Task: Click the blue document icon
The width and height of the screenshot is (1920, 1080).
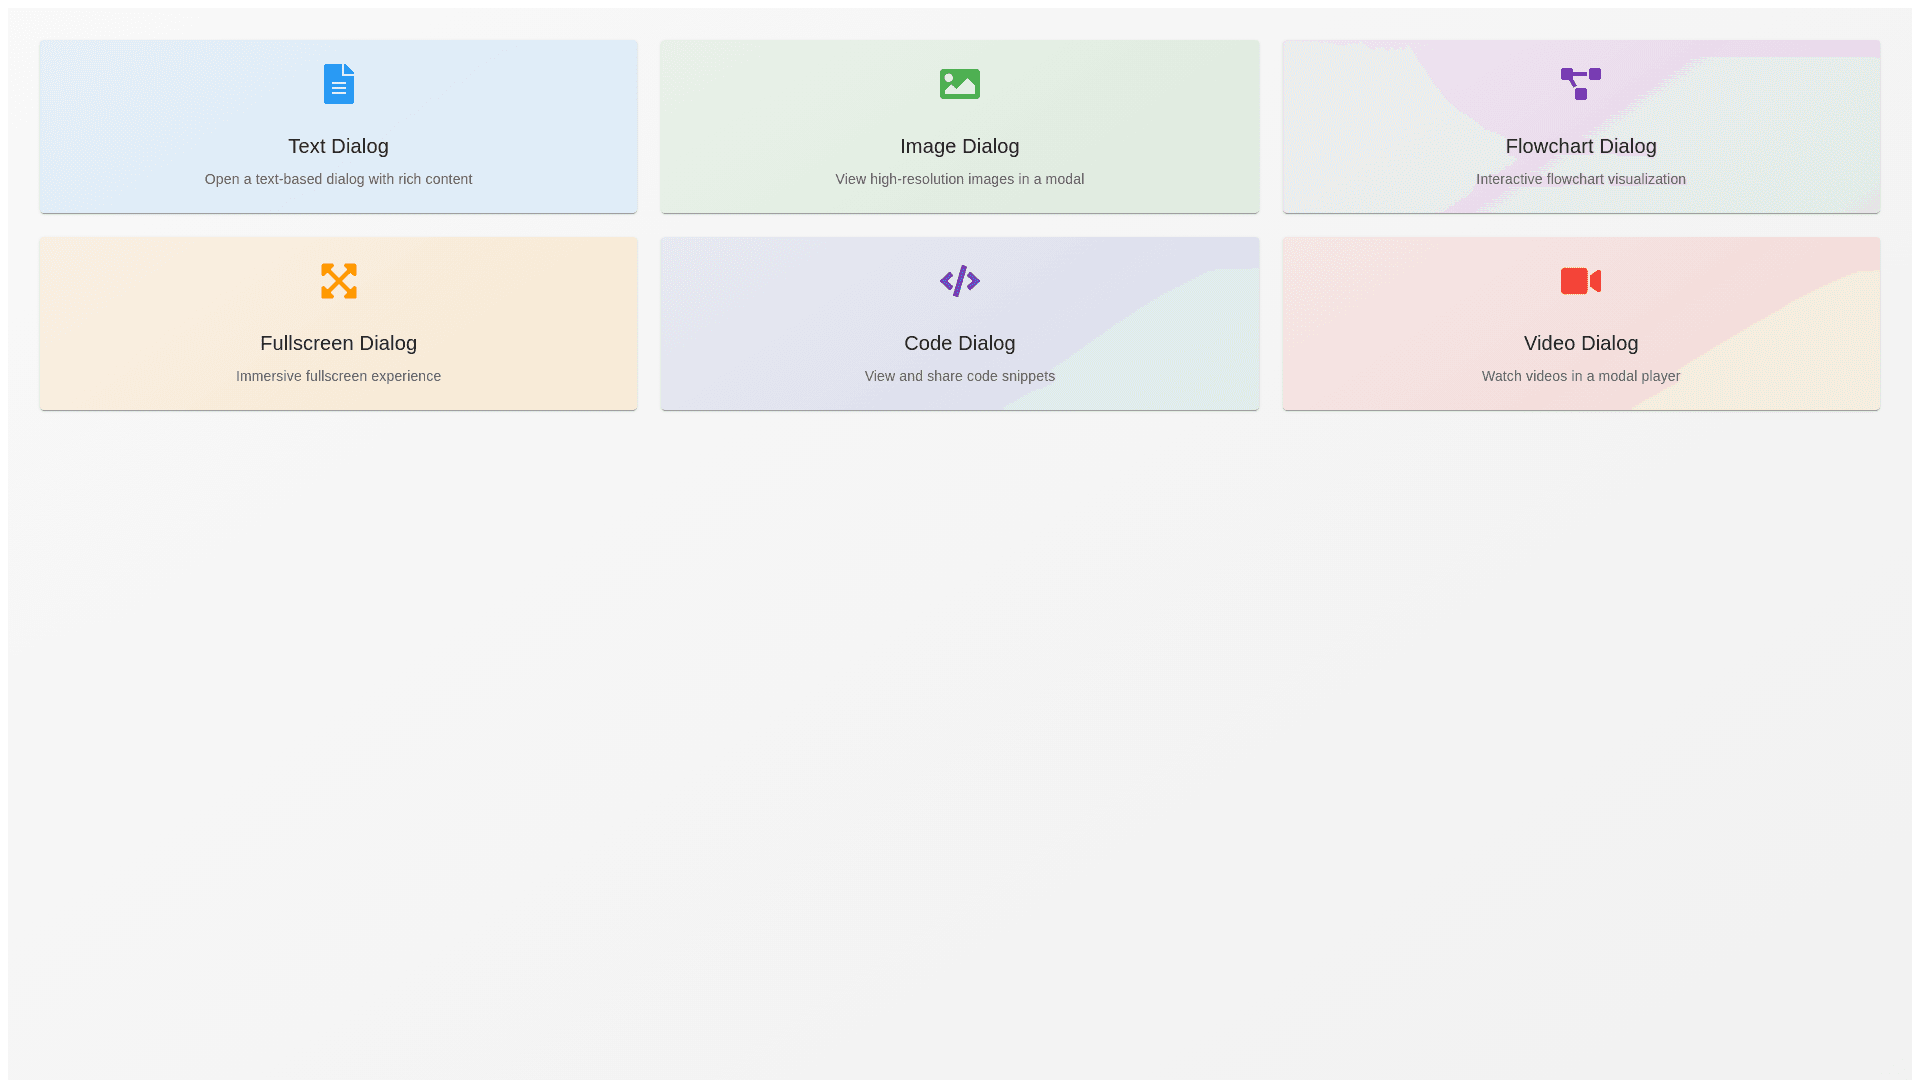Action: coord(338,84)
